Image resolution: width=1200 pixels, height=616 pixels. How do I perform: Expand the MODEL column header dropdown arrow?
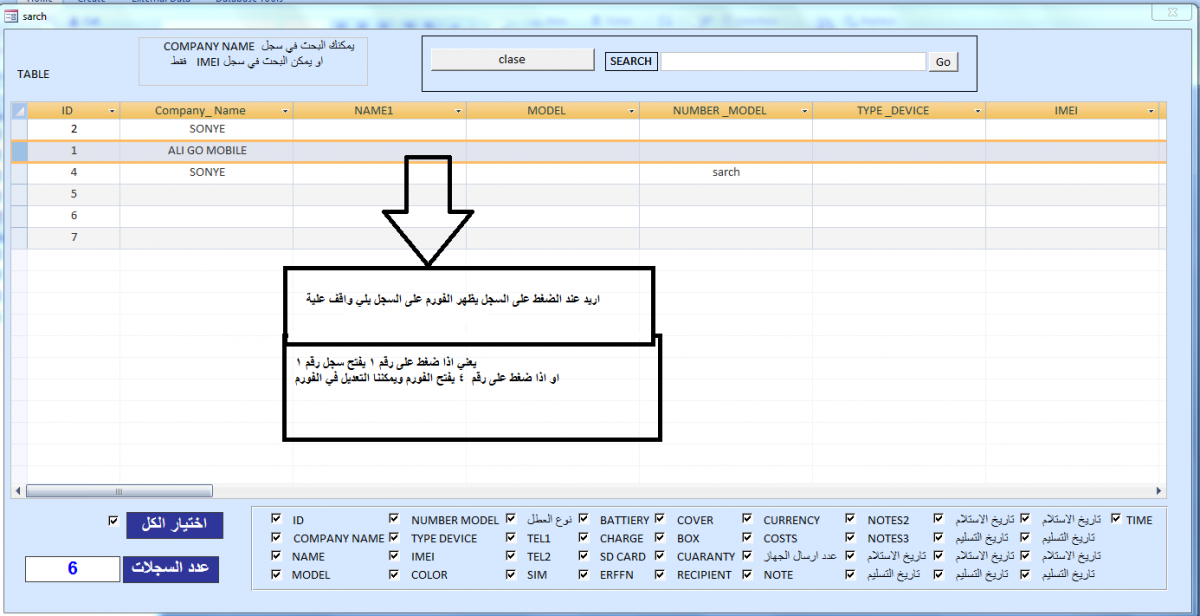point(631,111)
